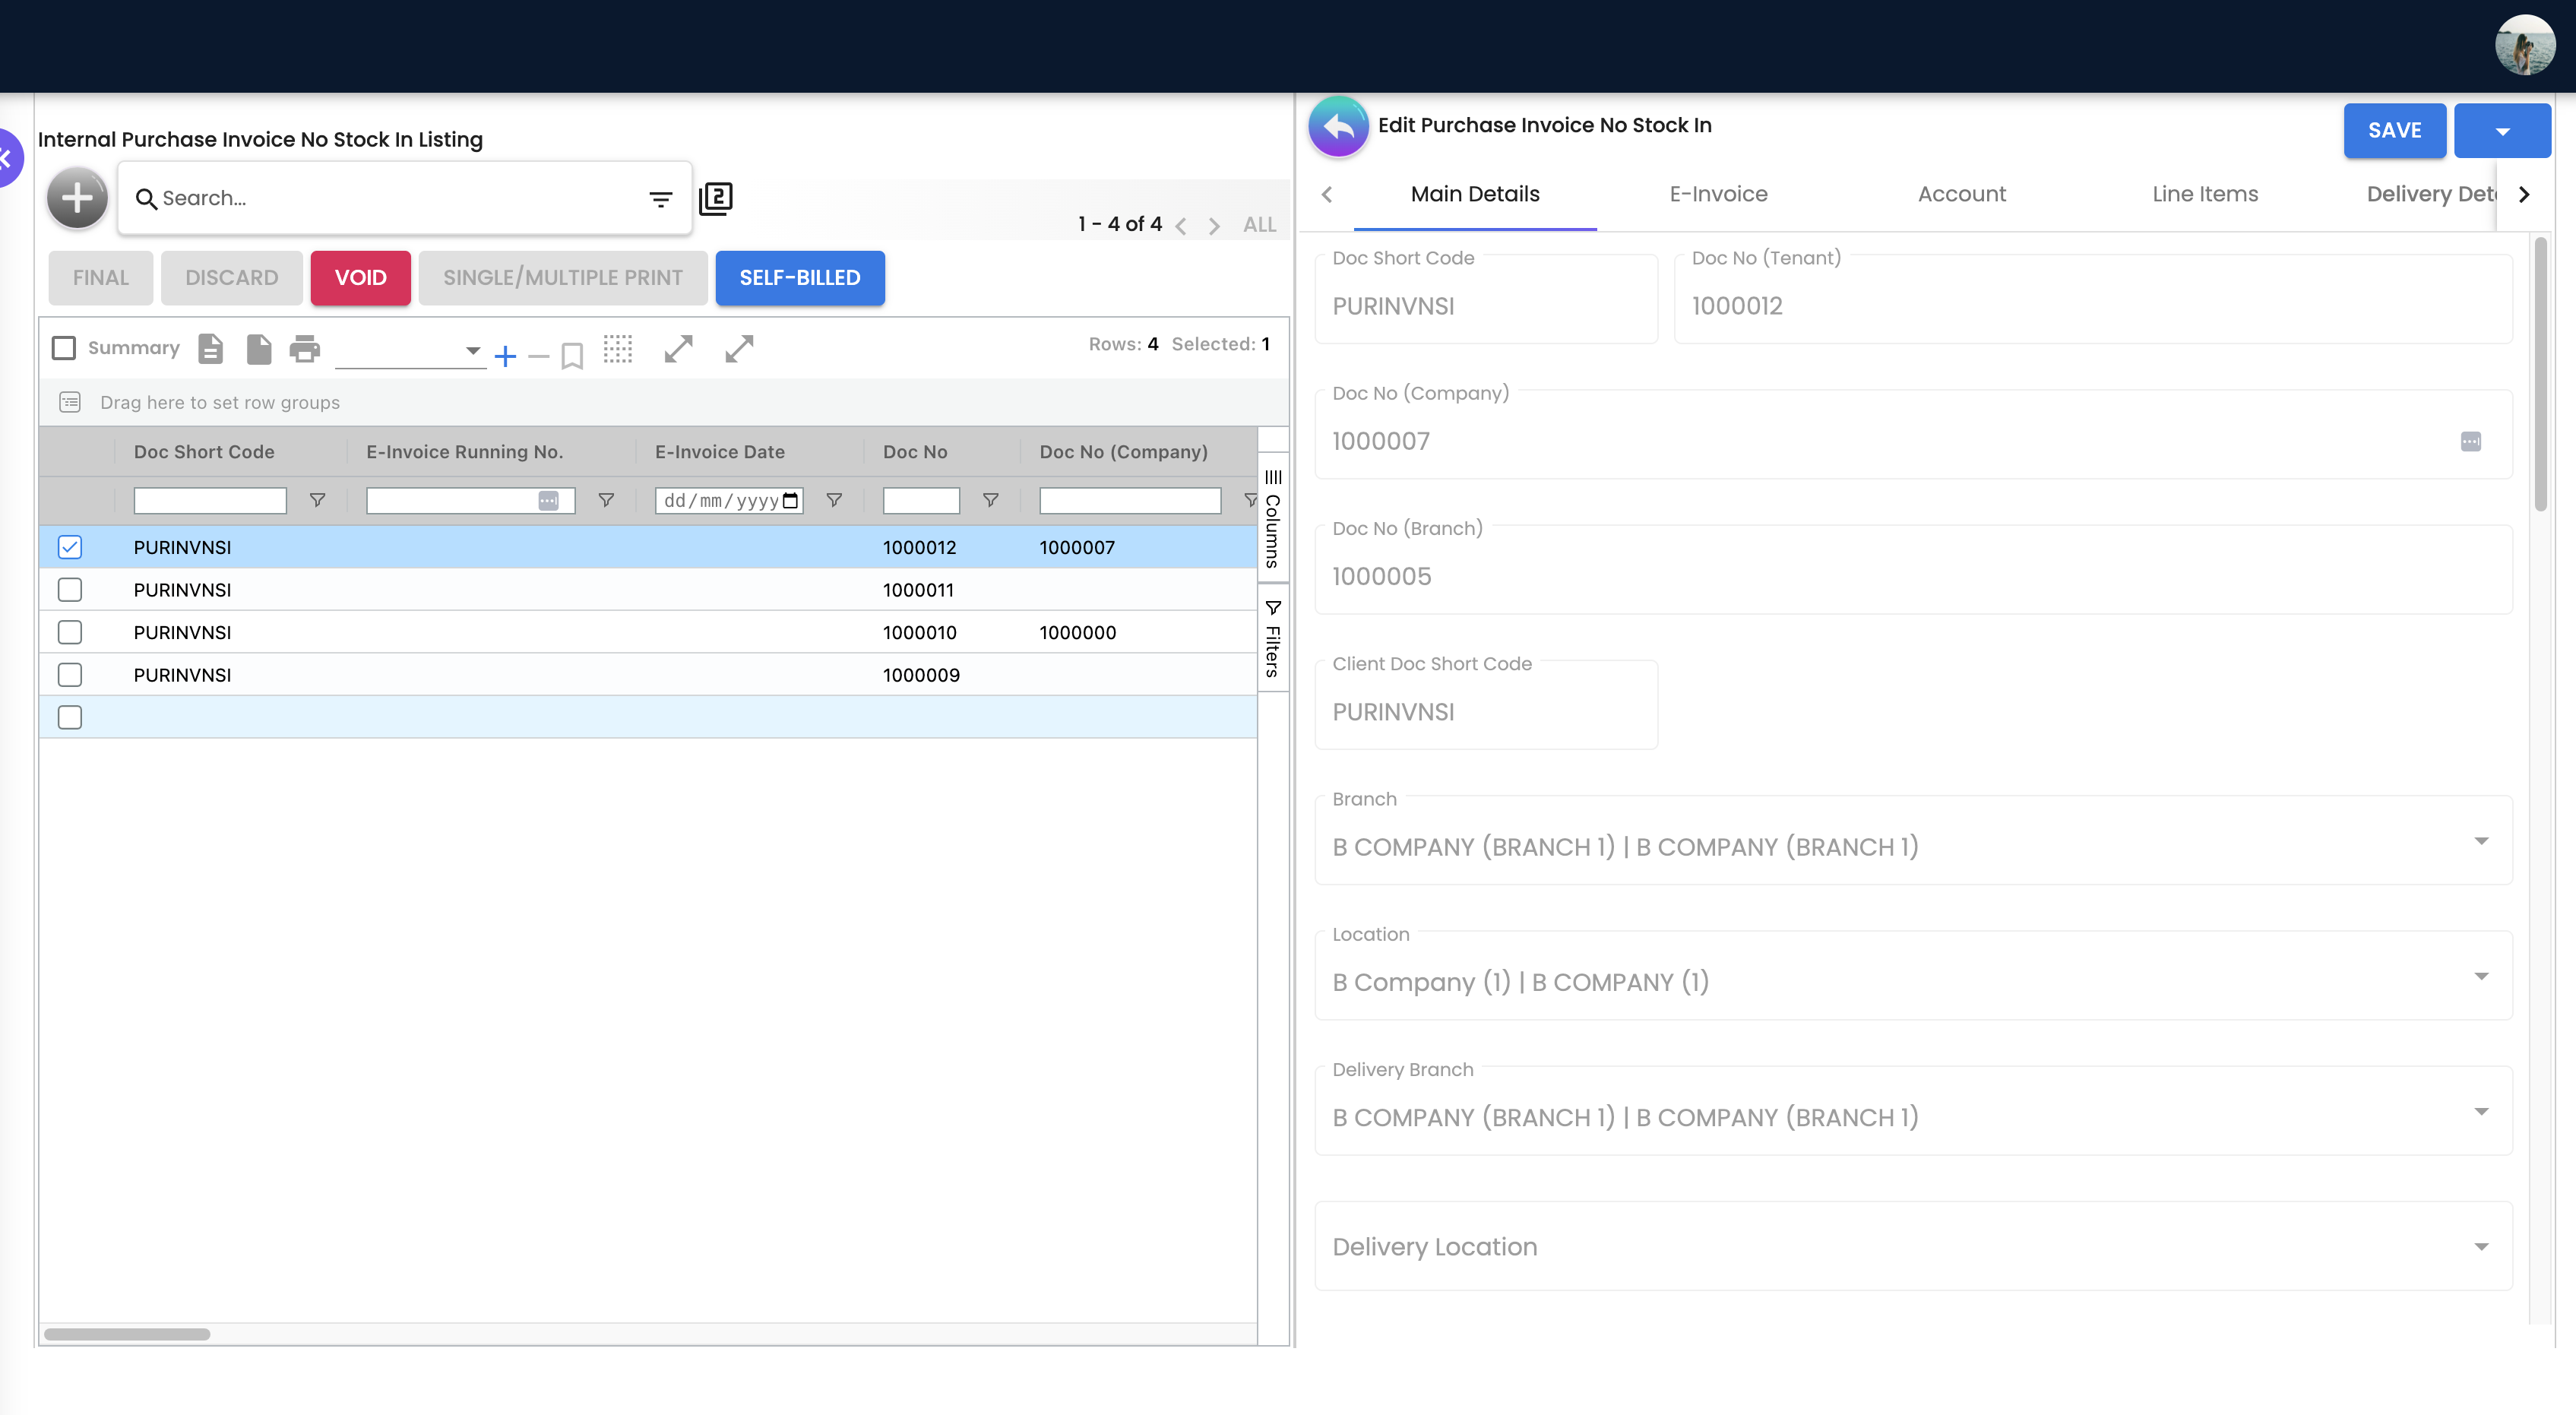Image resolution: width=2576 pixels, height=1415 pixels.
Task: Click the back arrow beside Edit Purchase Invoice
Action: (1338, 126)
